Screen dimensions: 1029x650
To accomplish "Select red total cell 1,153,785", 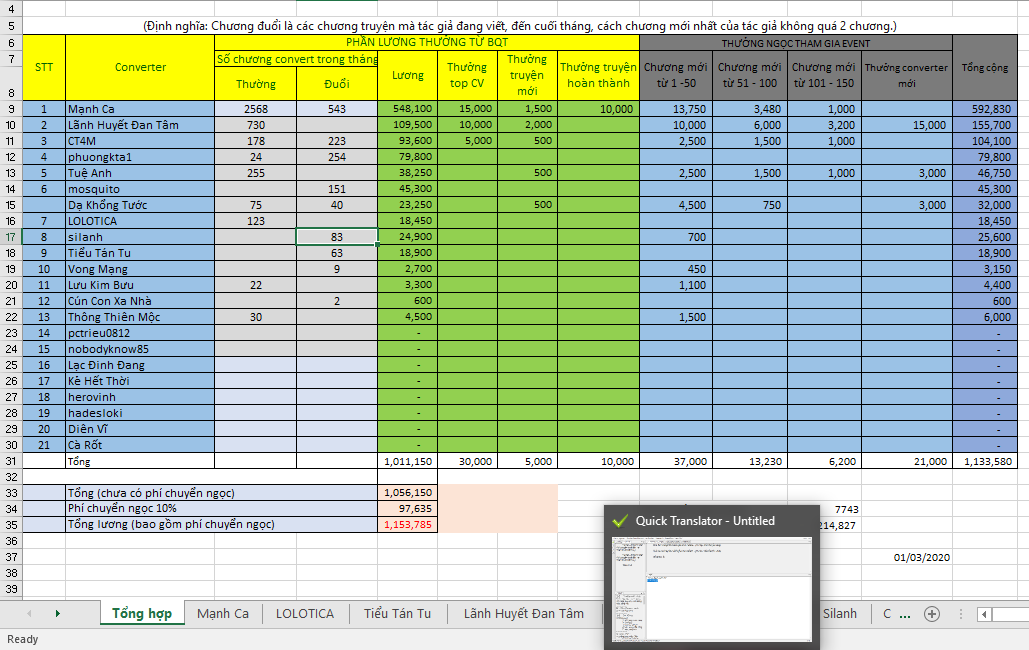I will (x=408, y=525).
